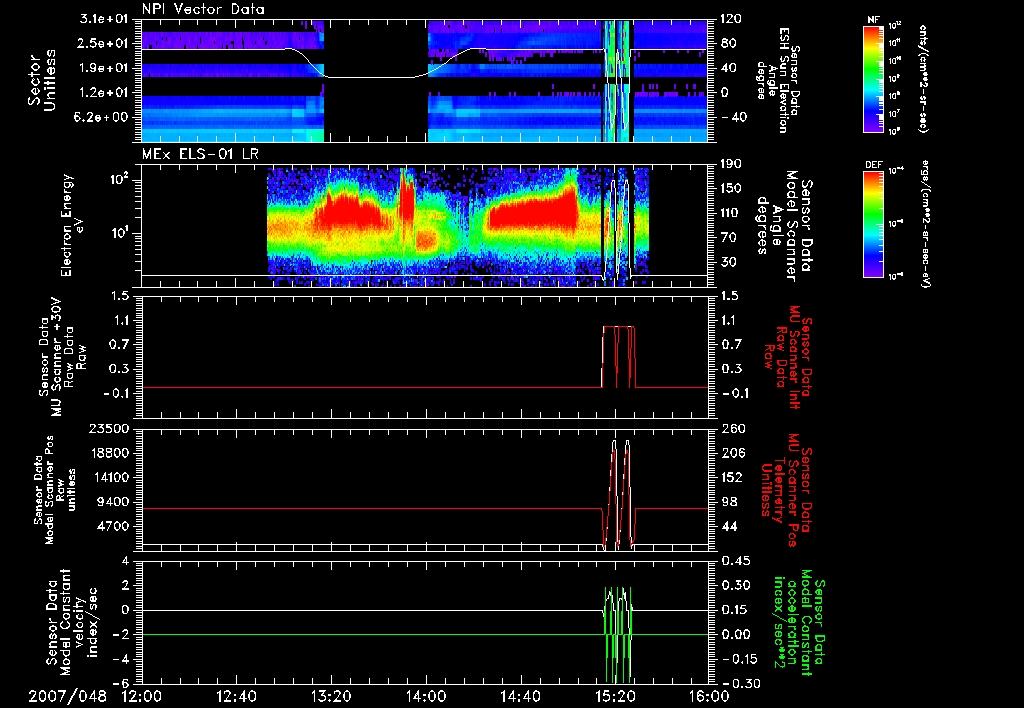Click the "80" sun elevation tick label
Viewport: 1024px width, 708px height.
729,44
